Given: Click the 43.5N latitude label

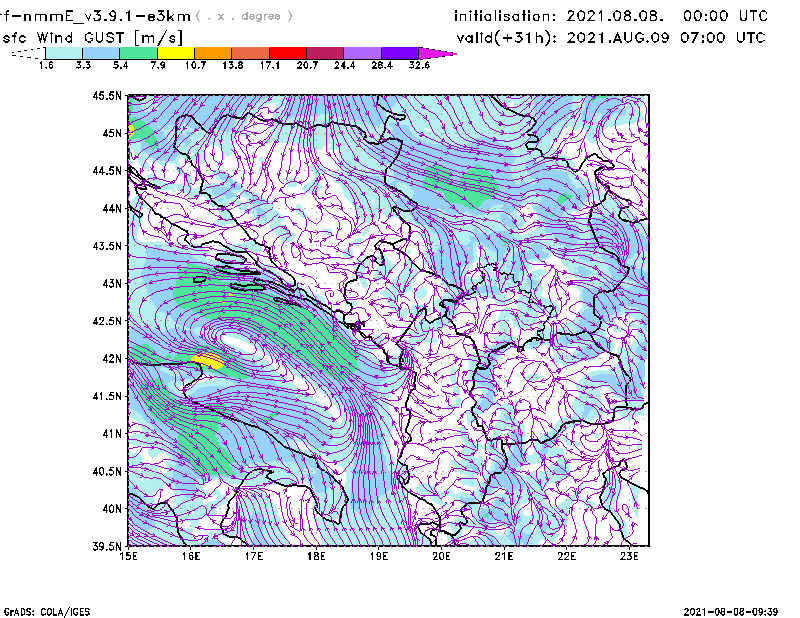Looking at the screenshot, I should pos(107,246).
